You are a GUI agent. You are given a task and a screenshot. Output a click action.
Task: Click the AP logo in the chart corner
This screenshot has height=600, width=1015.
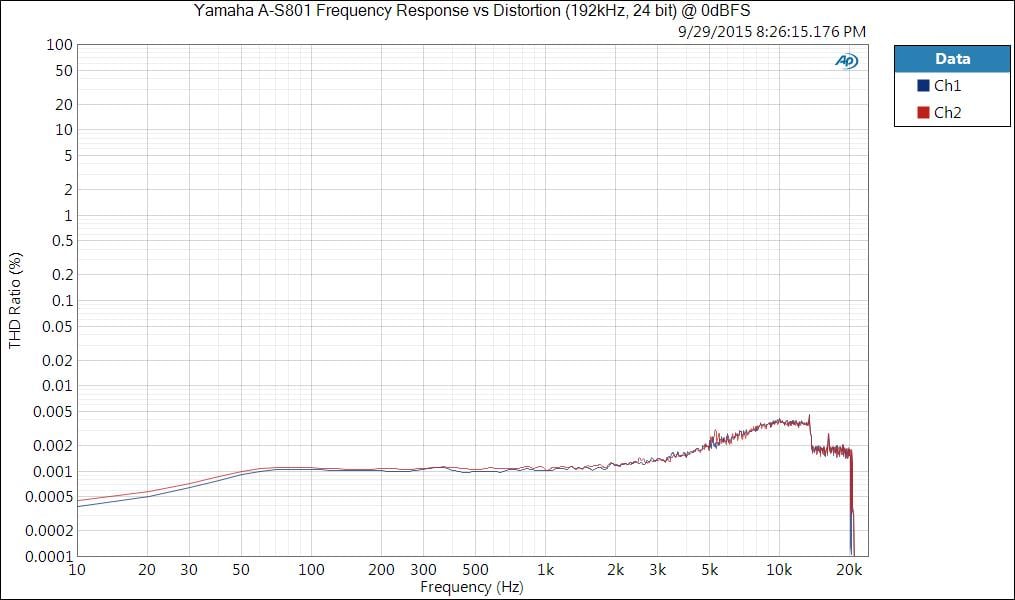846,61
